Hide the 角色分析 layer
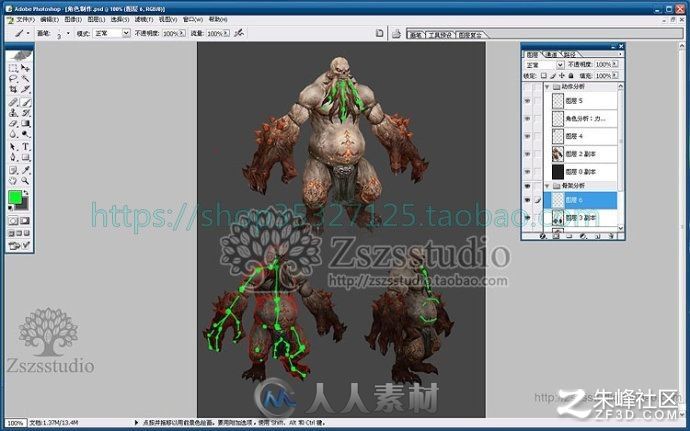 click(x=527, y=118)
